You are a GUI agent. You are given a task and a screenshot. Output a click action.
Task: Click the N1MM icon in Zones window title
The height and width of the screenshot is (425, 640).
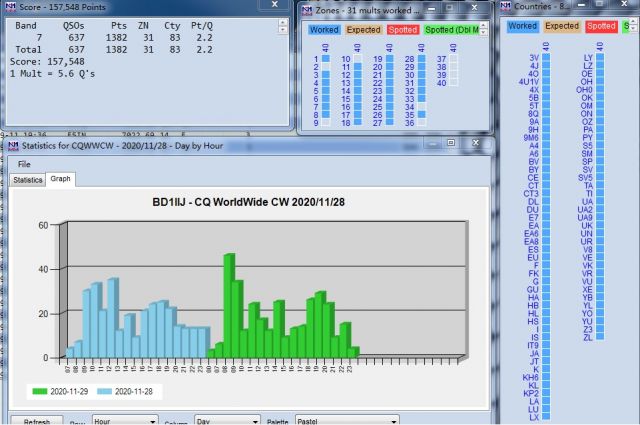point(307,11)
